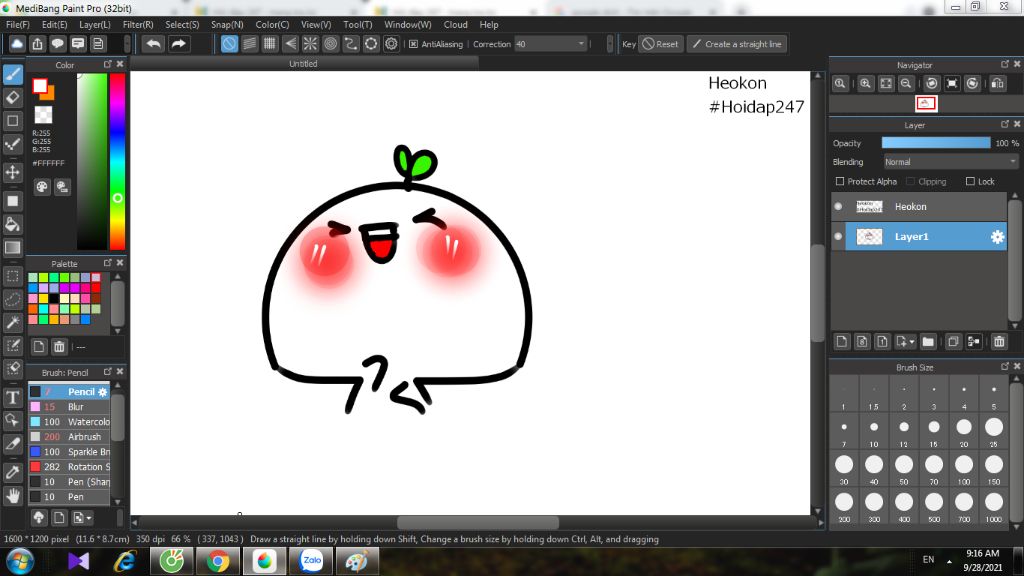Viewport: 1024px width, 576px height.
Task: Open the Filter menu
Action: [x=138, y=24]
